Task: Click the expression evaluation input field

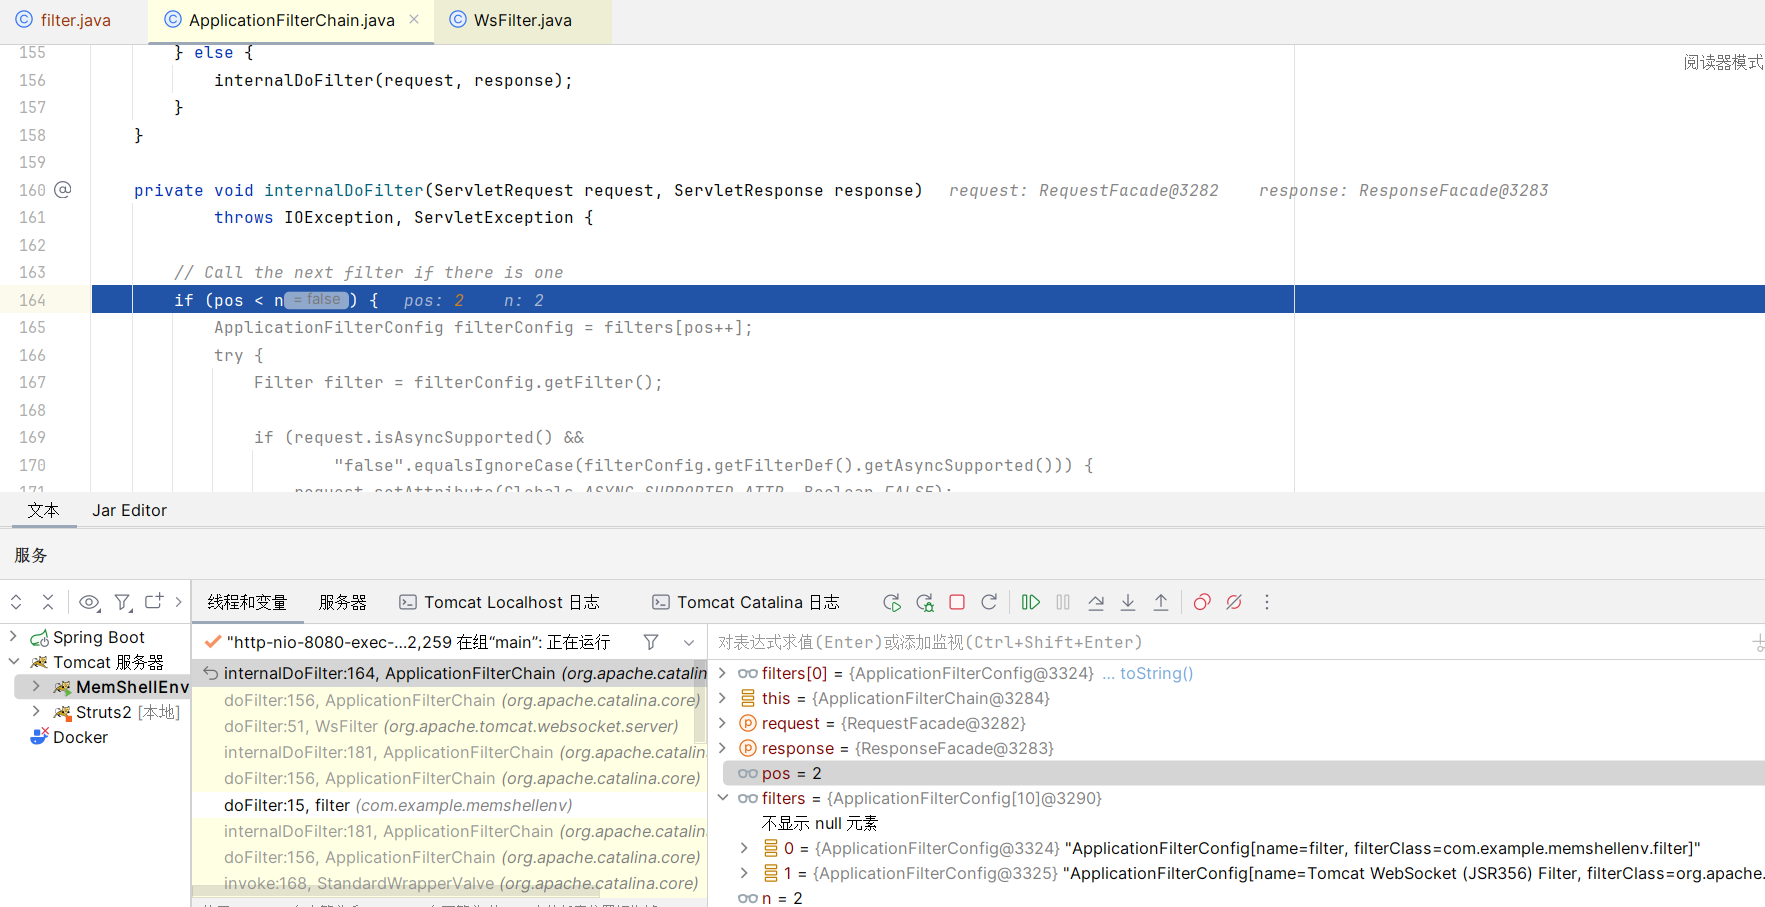Action: point(1230,642)
